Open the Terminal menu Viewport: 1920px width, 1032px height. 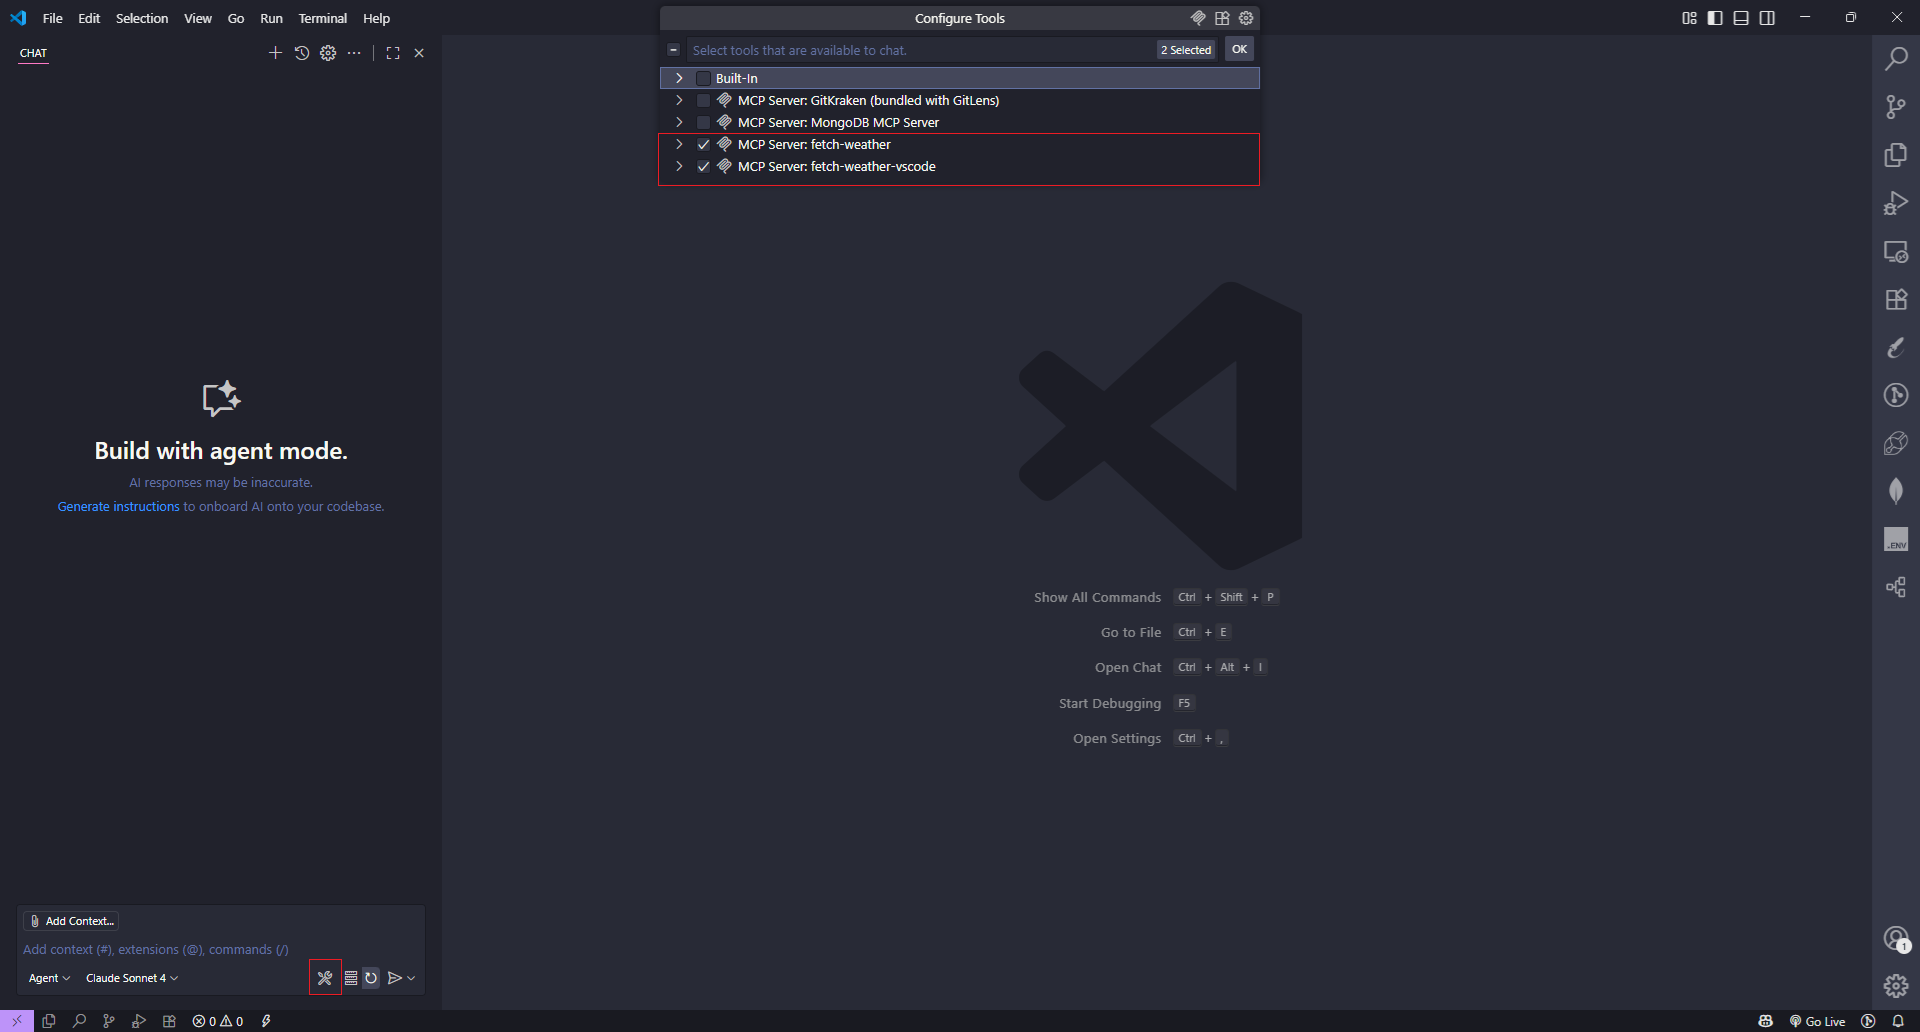[x=323, y=18]
